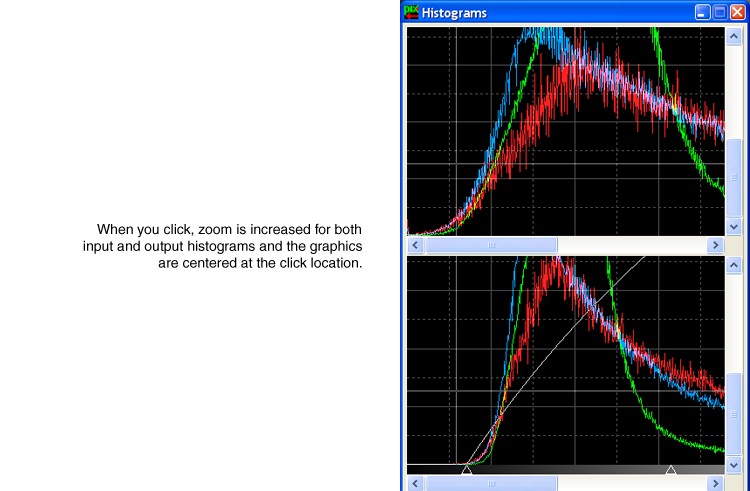This screenshot has height=491, width=750.
Task: Select the shadows clipping triangle slider
Action: point(466,469)
